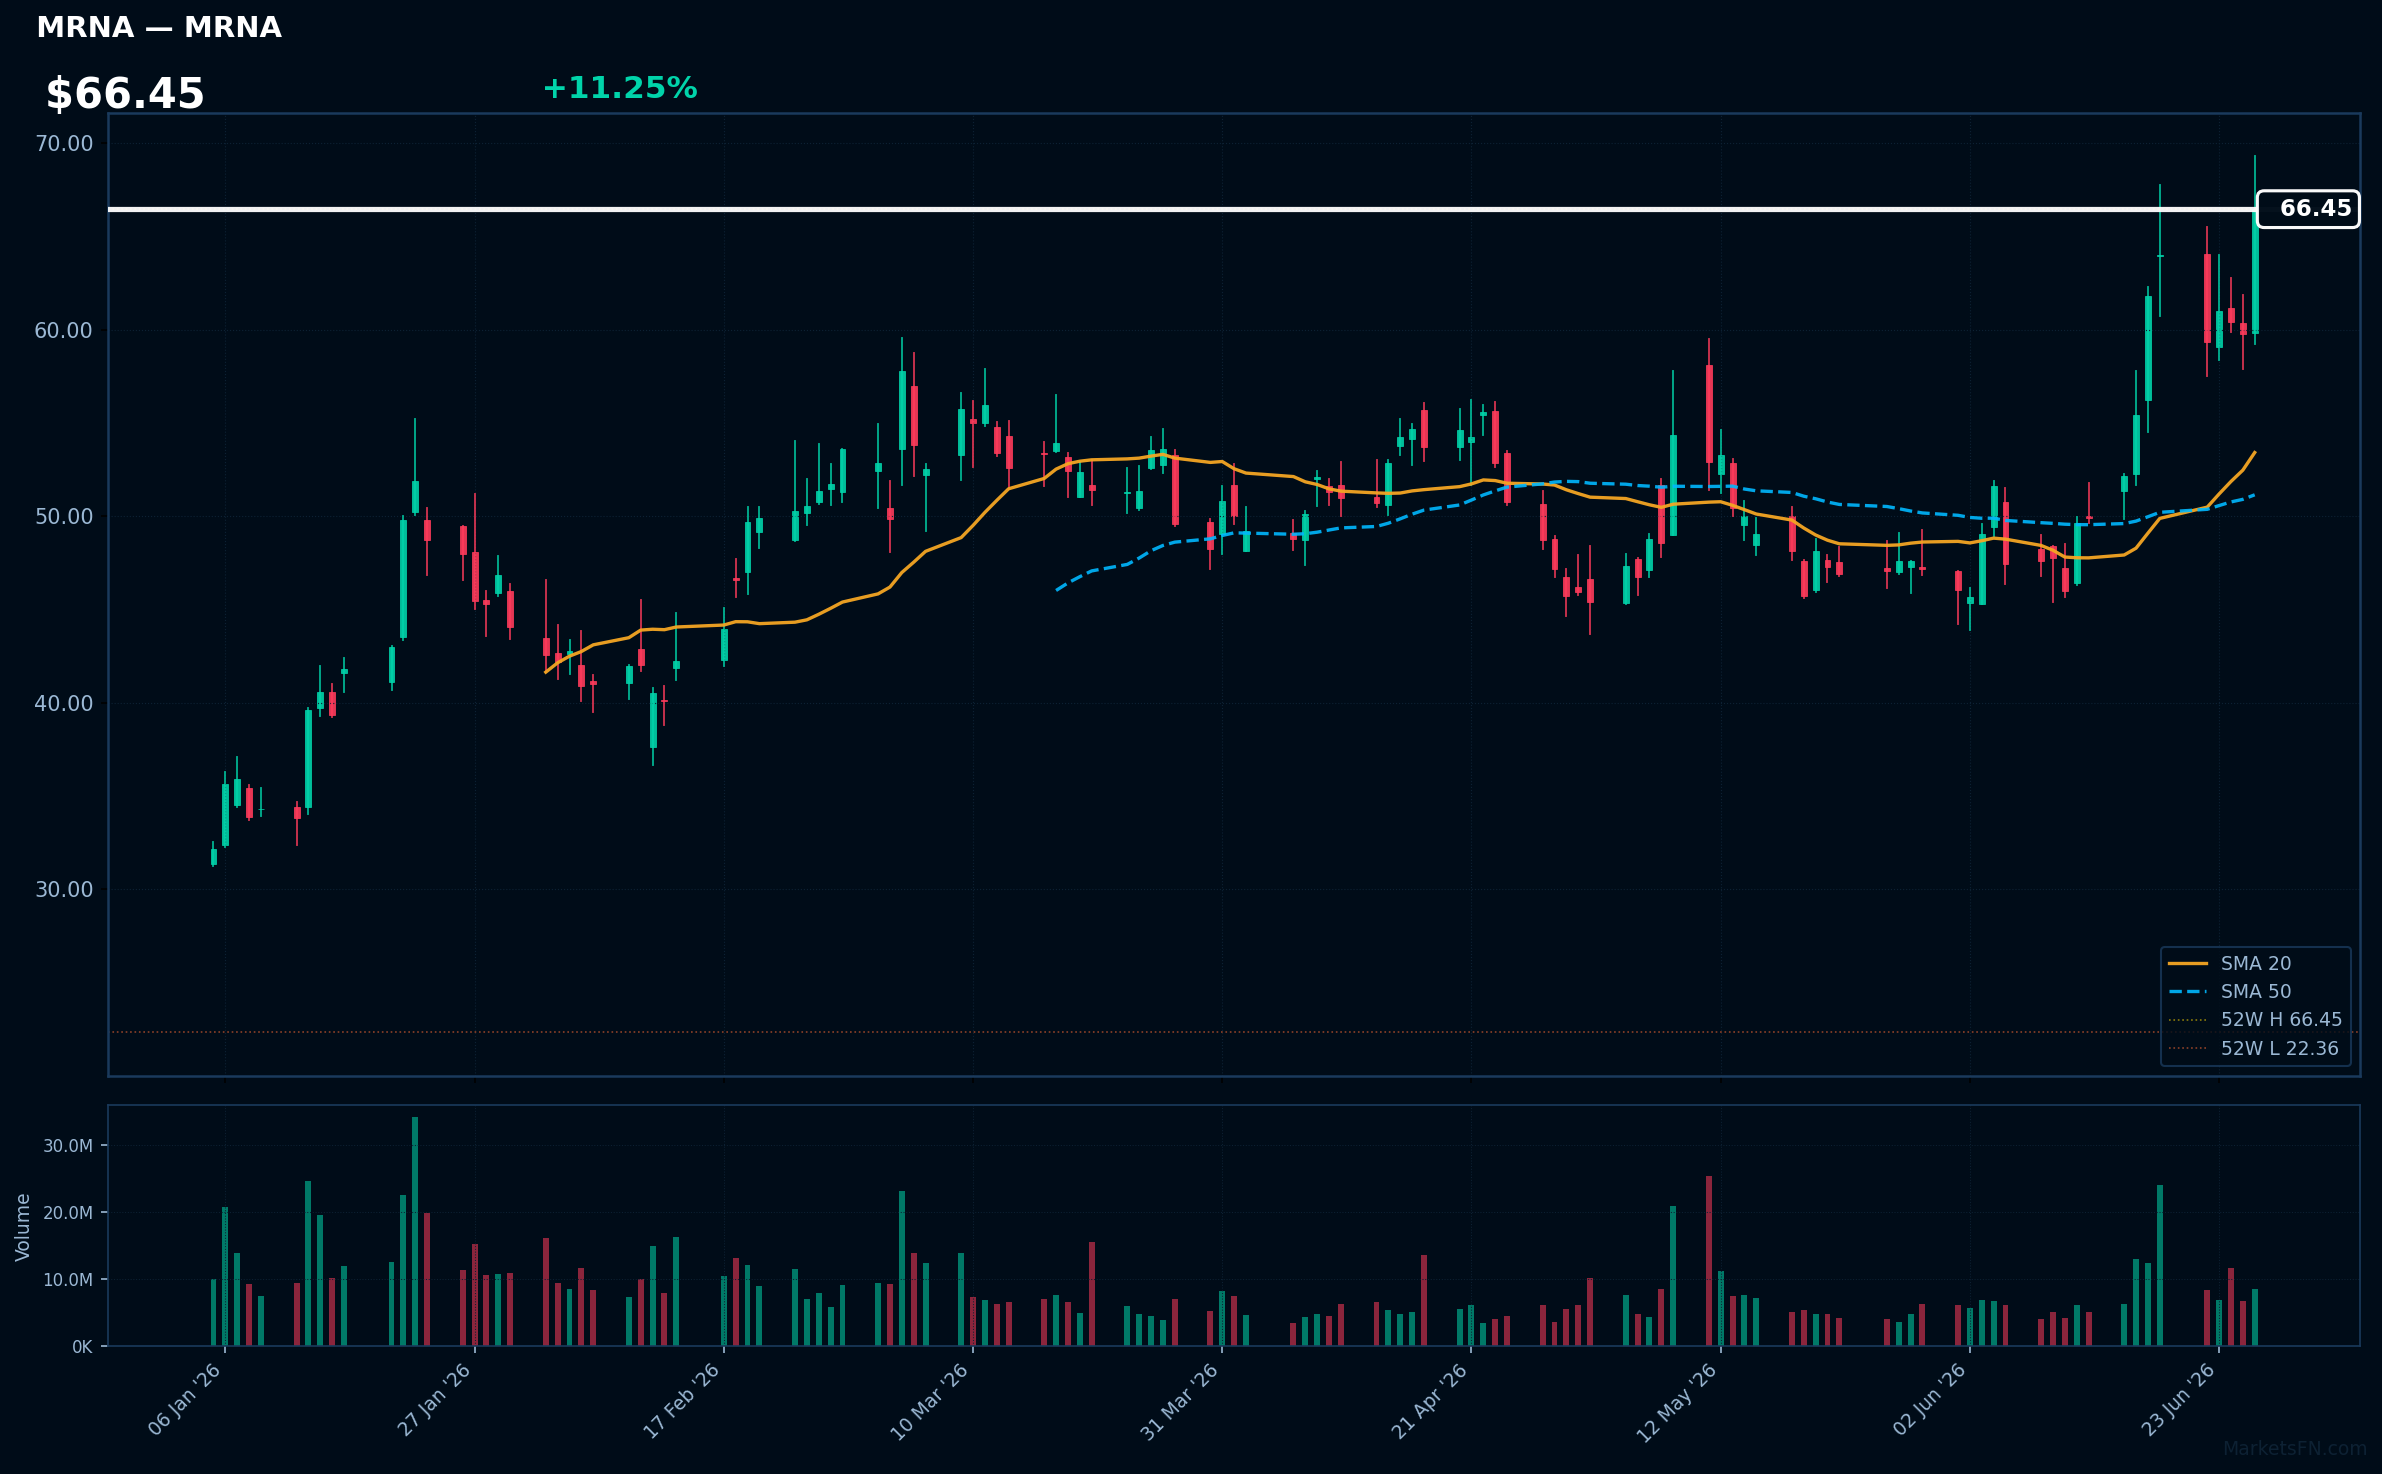
Task: Click the 30.0M volume axis label
Action: pyautogui.click(x=68, y=1146)
